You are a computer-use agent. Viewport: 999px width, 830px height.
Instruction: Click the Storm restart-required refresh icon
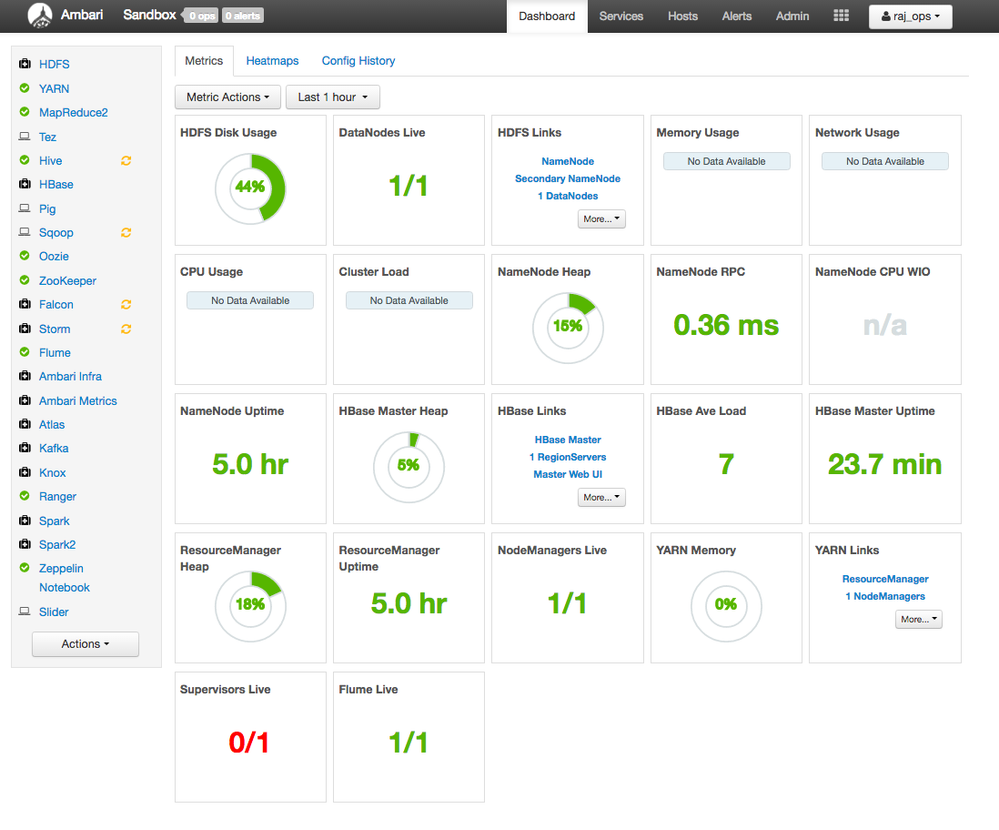126,329
